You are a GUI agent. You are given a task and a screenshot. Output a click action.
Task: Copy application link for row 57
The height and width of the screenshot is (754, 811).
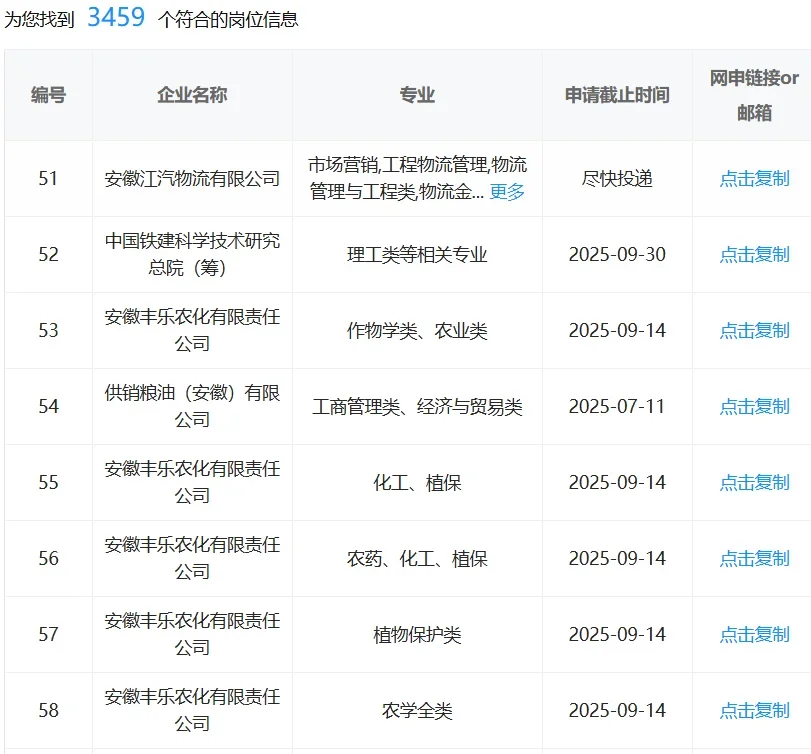pyautogui.click(x=754, y=635)
